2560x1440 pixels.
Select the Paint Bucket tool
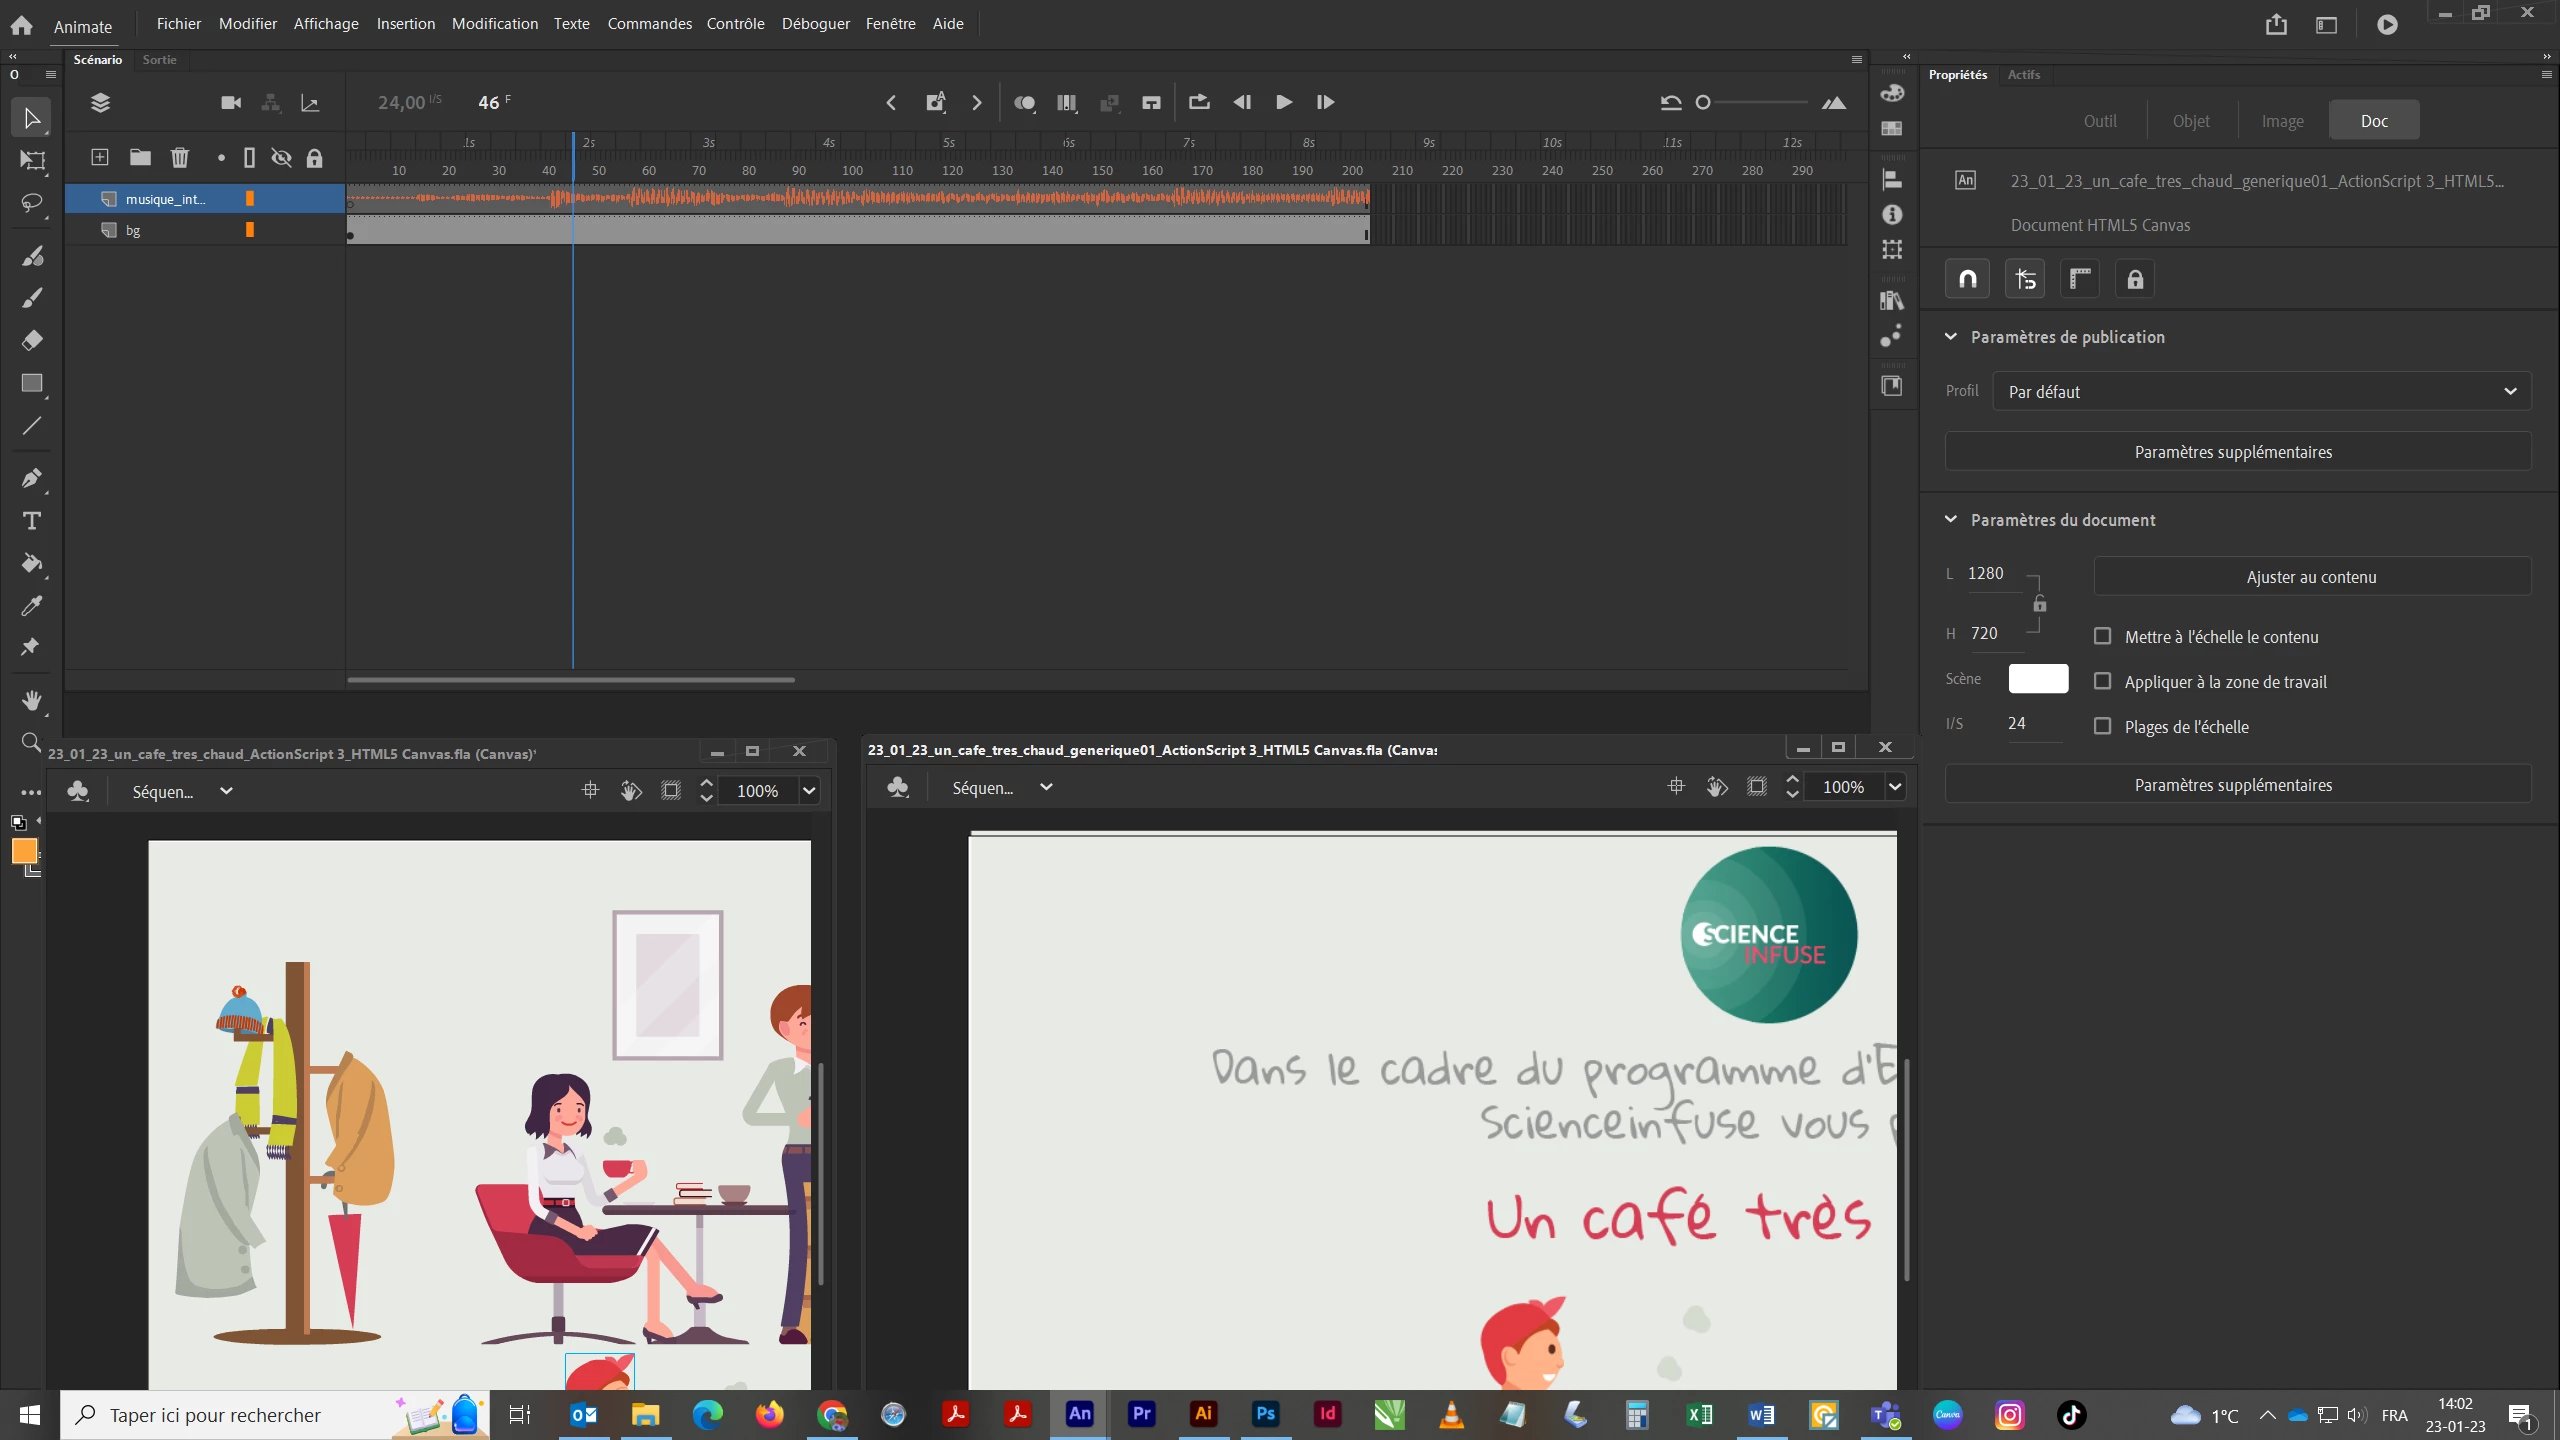click(32, 563)
